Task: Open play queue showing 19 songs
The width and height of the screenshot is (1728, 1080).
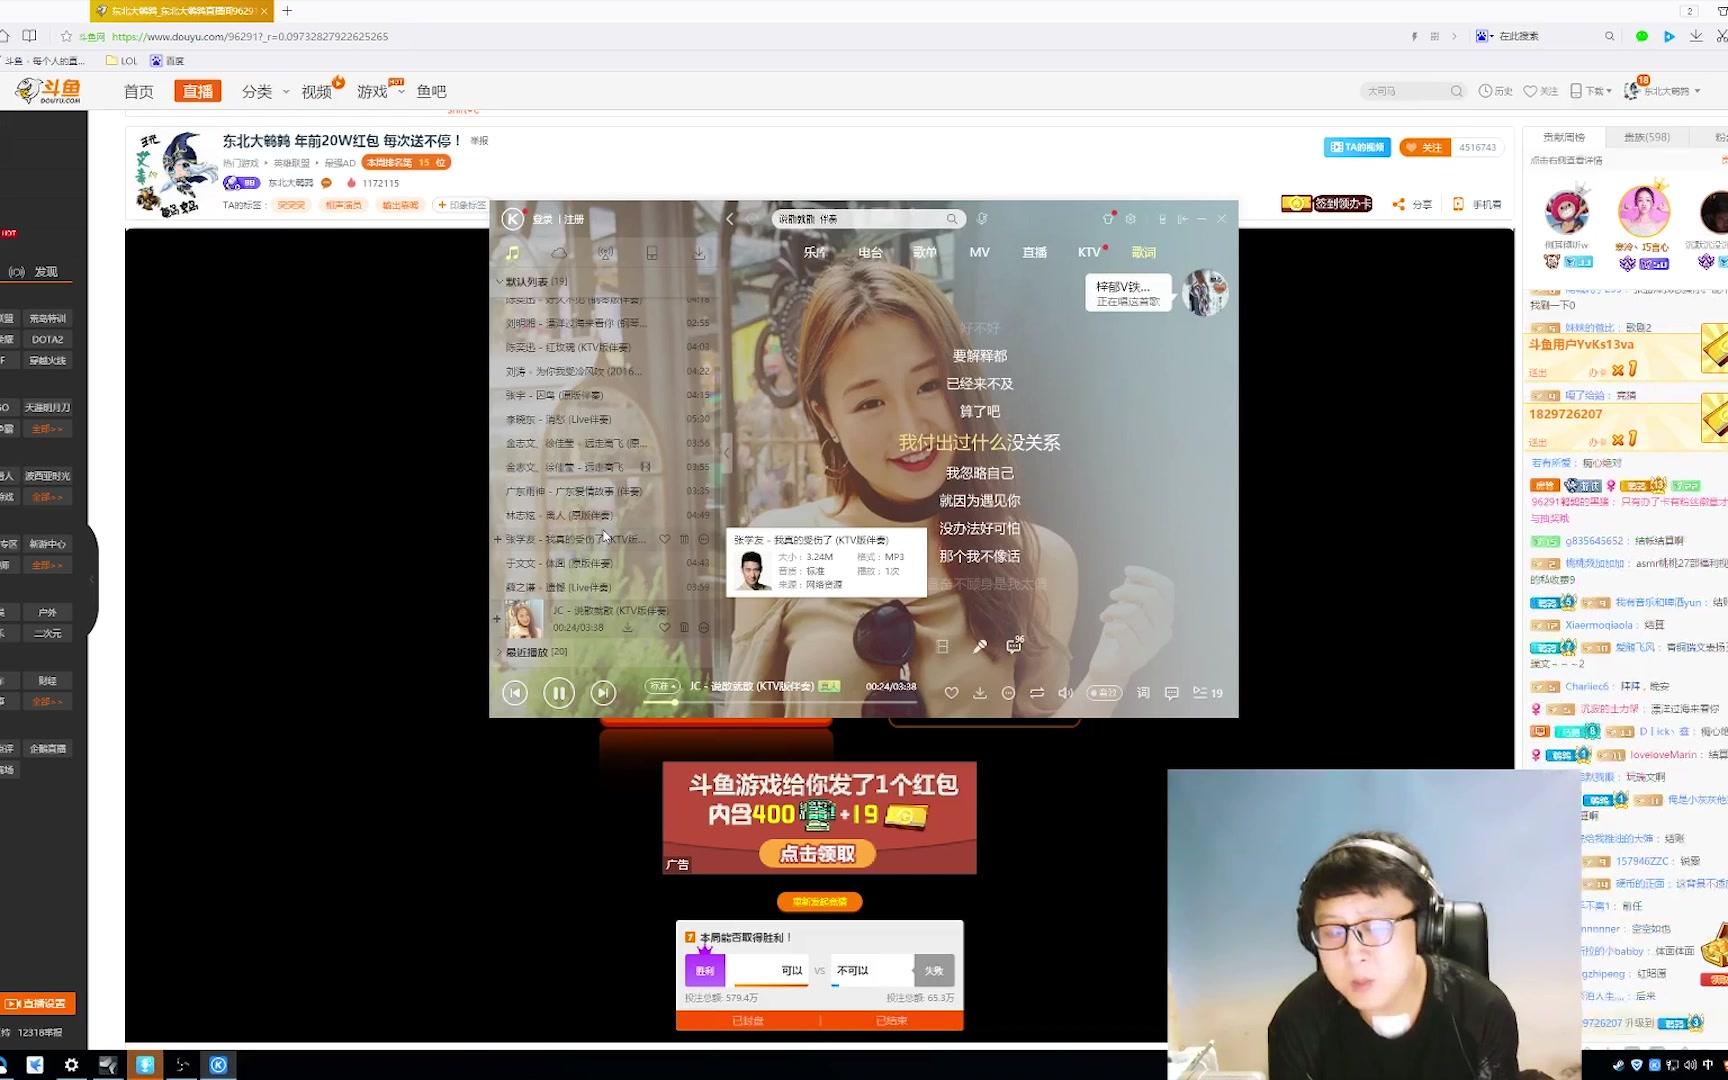Action: pos(1207,693)
